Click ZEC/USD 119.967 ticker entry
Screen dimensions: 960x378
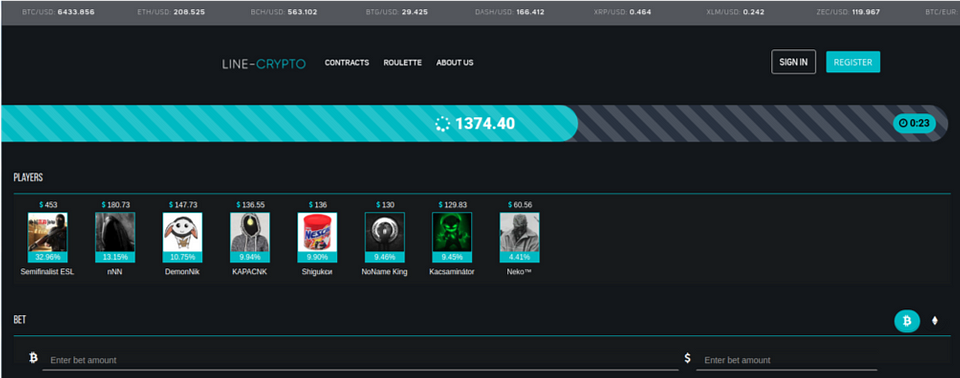tap(848, 12)
